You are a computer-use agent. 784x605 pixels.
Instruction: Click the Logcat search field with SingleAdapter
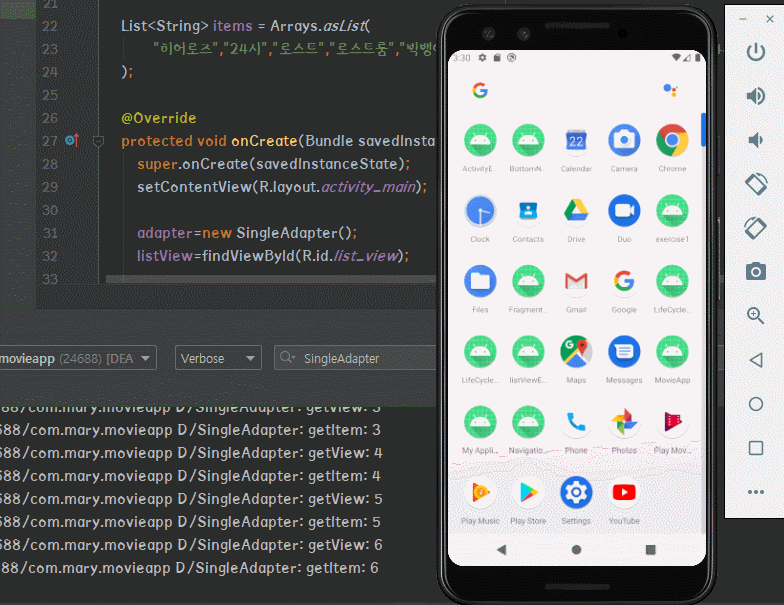pos(356,358)
